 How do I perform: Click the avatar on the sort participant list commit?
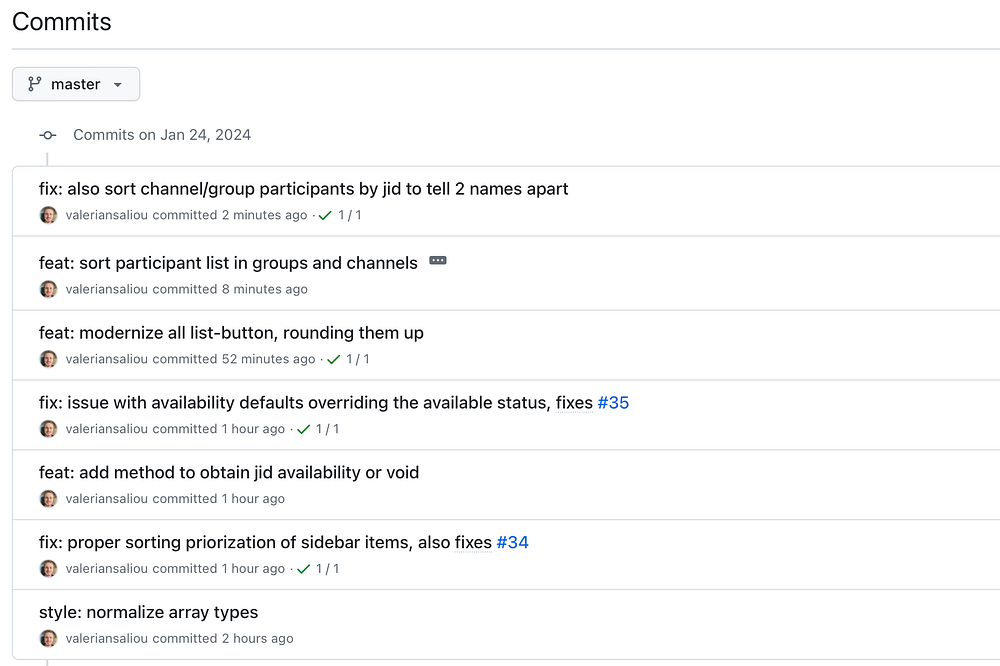48,289
